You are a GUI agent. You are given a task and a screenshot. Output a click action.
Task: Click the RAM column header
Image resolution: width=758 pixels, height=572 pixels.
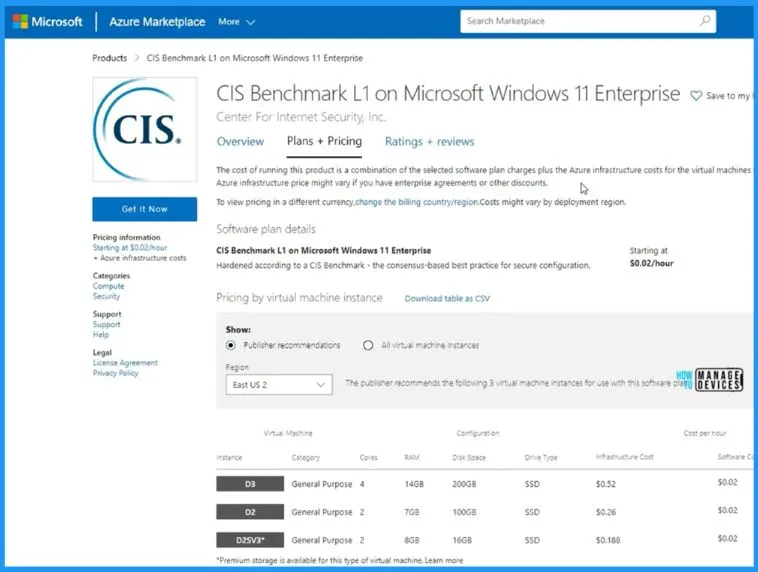pyautogui.click(x=412, y=457)
